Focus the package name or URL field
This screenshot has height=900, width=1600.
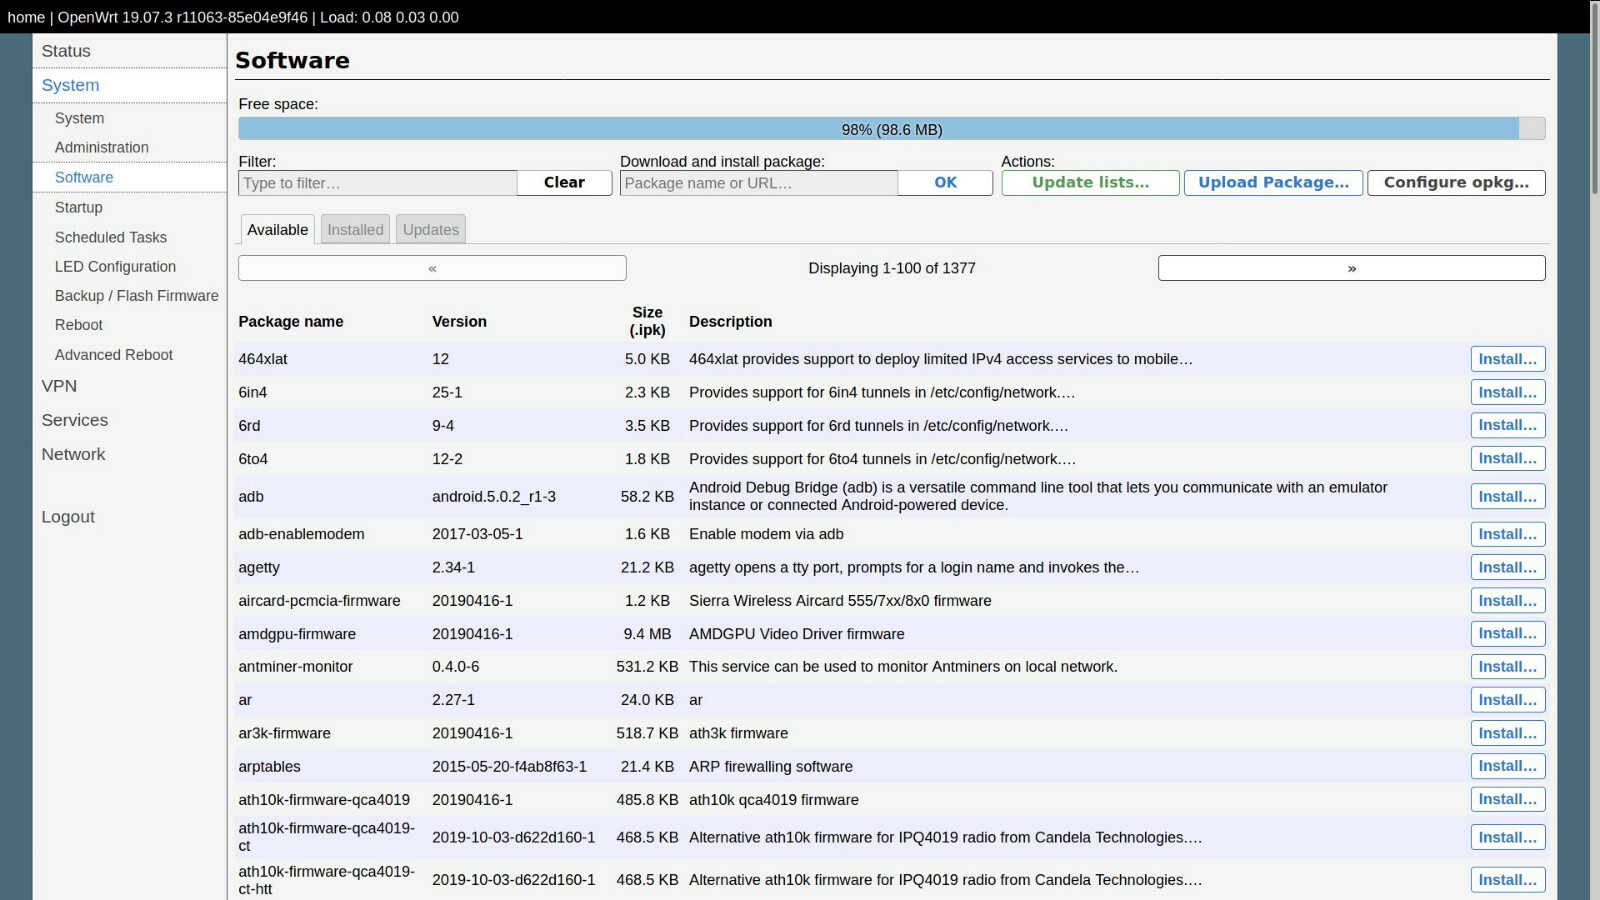pos(759,183)
